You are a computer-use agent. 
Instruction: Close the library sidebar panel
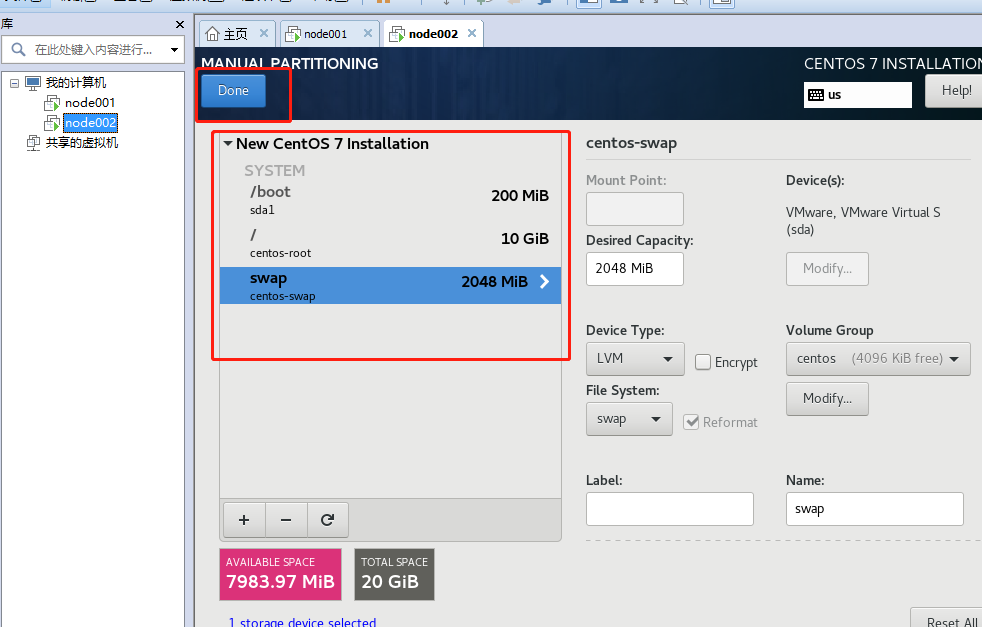click(x=179, y=24)
